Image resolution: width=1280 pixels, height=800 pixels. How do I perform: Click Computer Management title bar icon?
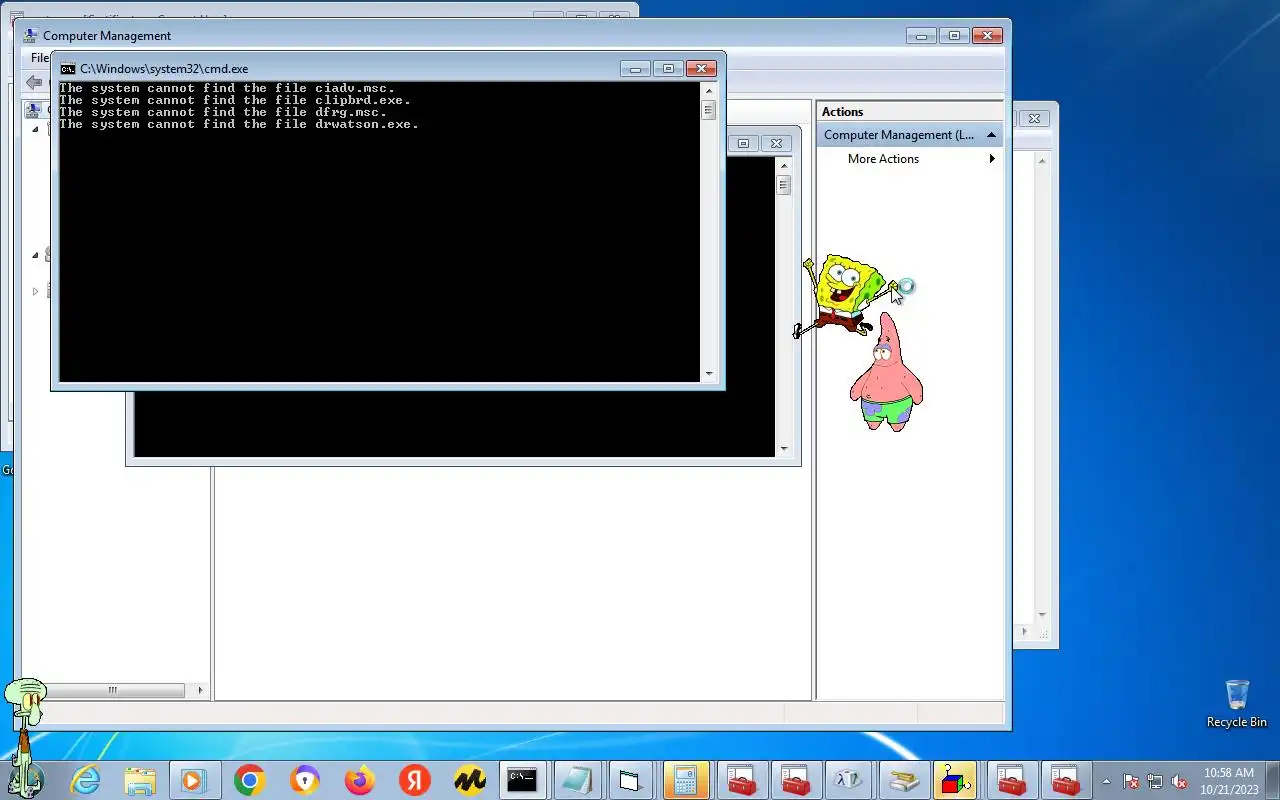click(x=31, y=35)
